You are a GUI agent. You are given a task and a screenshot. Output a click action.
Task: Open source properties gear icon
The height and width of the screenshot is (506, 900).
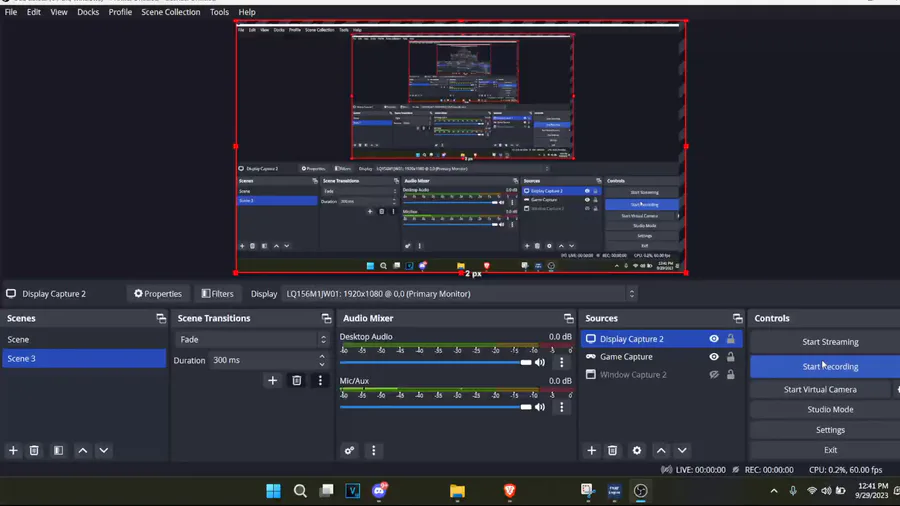point(637,450)
